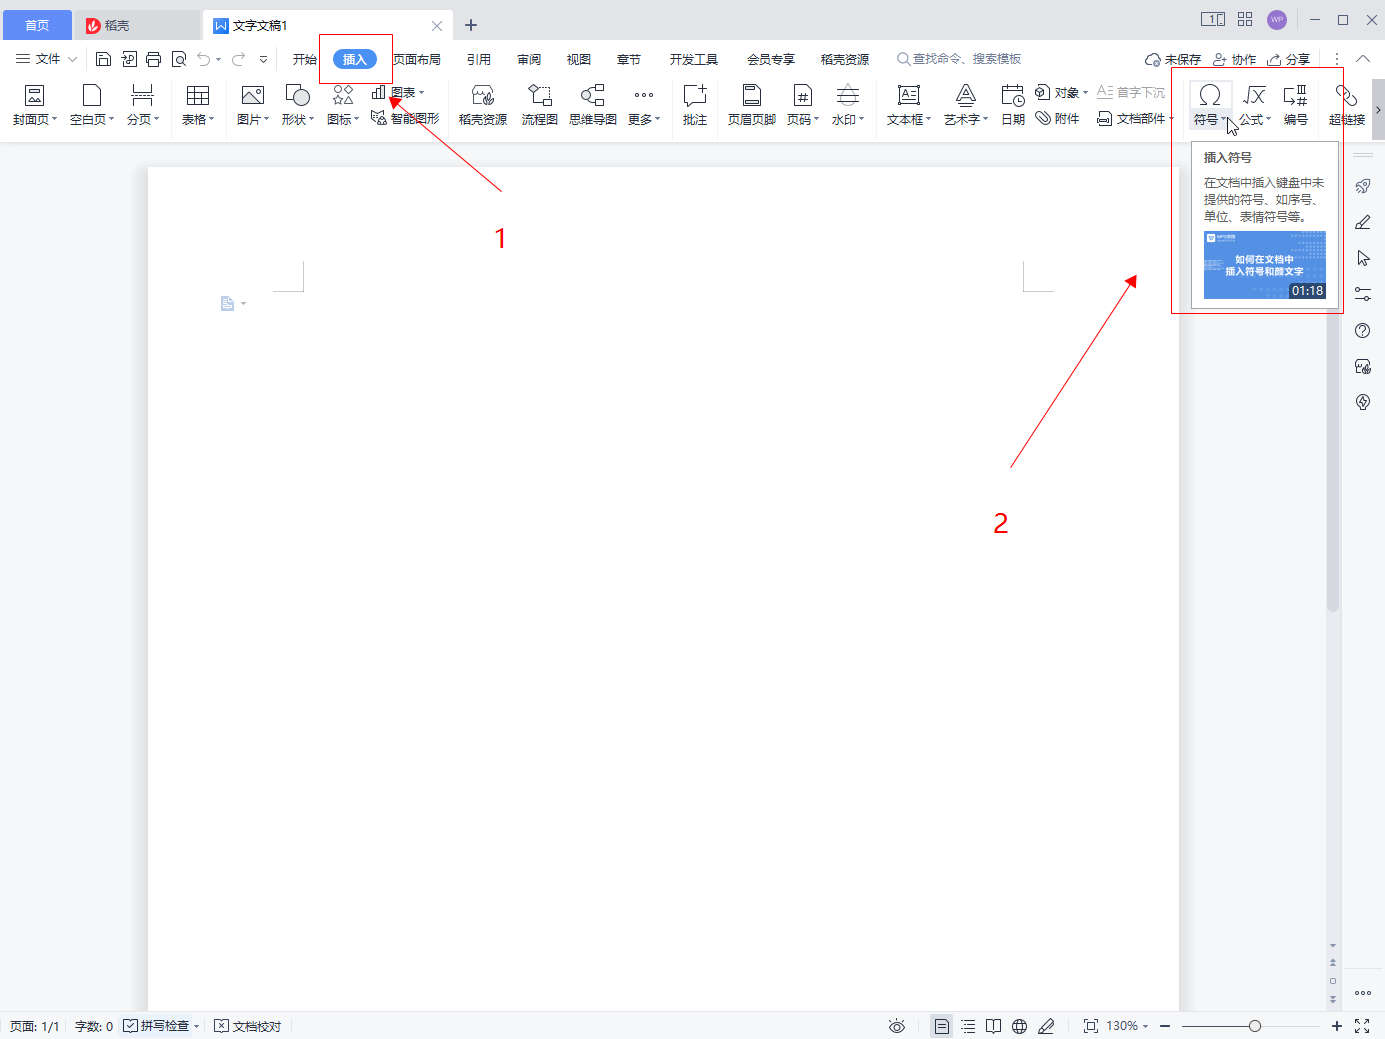Insert a hyperlink (超链接)
Viewport: 1385px width, 1039px height.
(1347, 105)
